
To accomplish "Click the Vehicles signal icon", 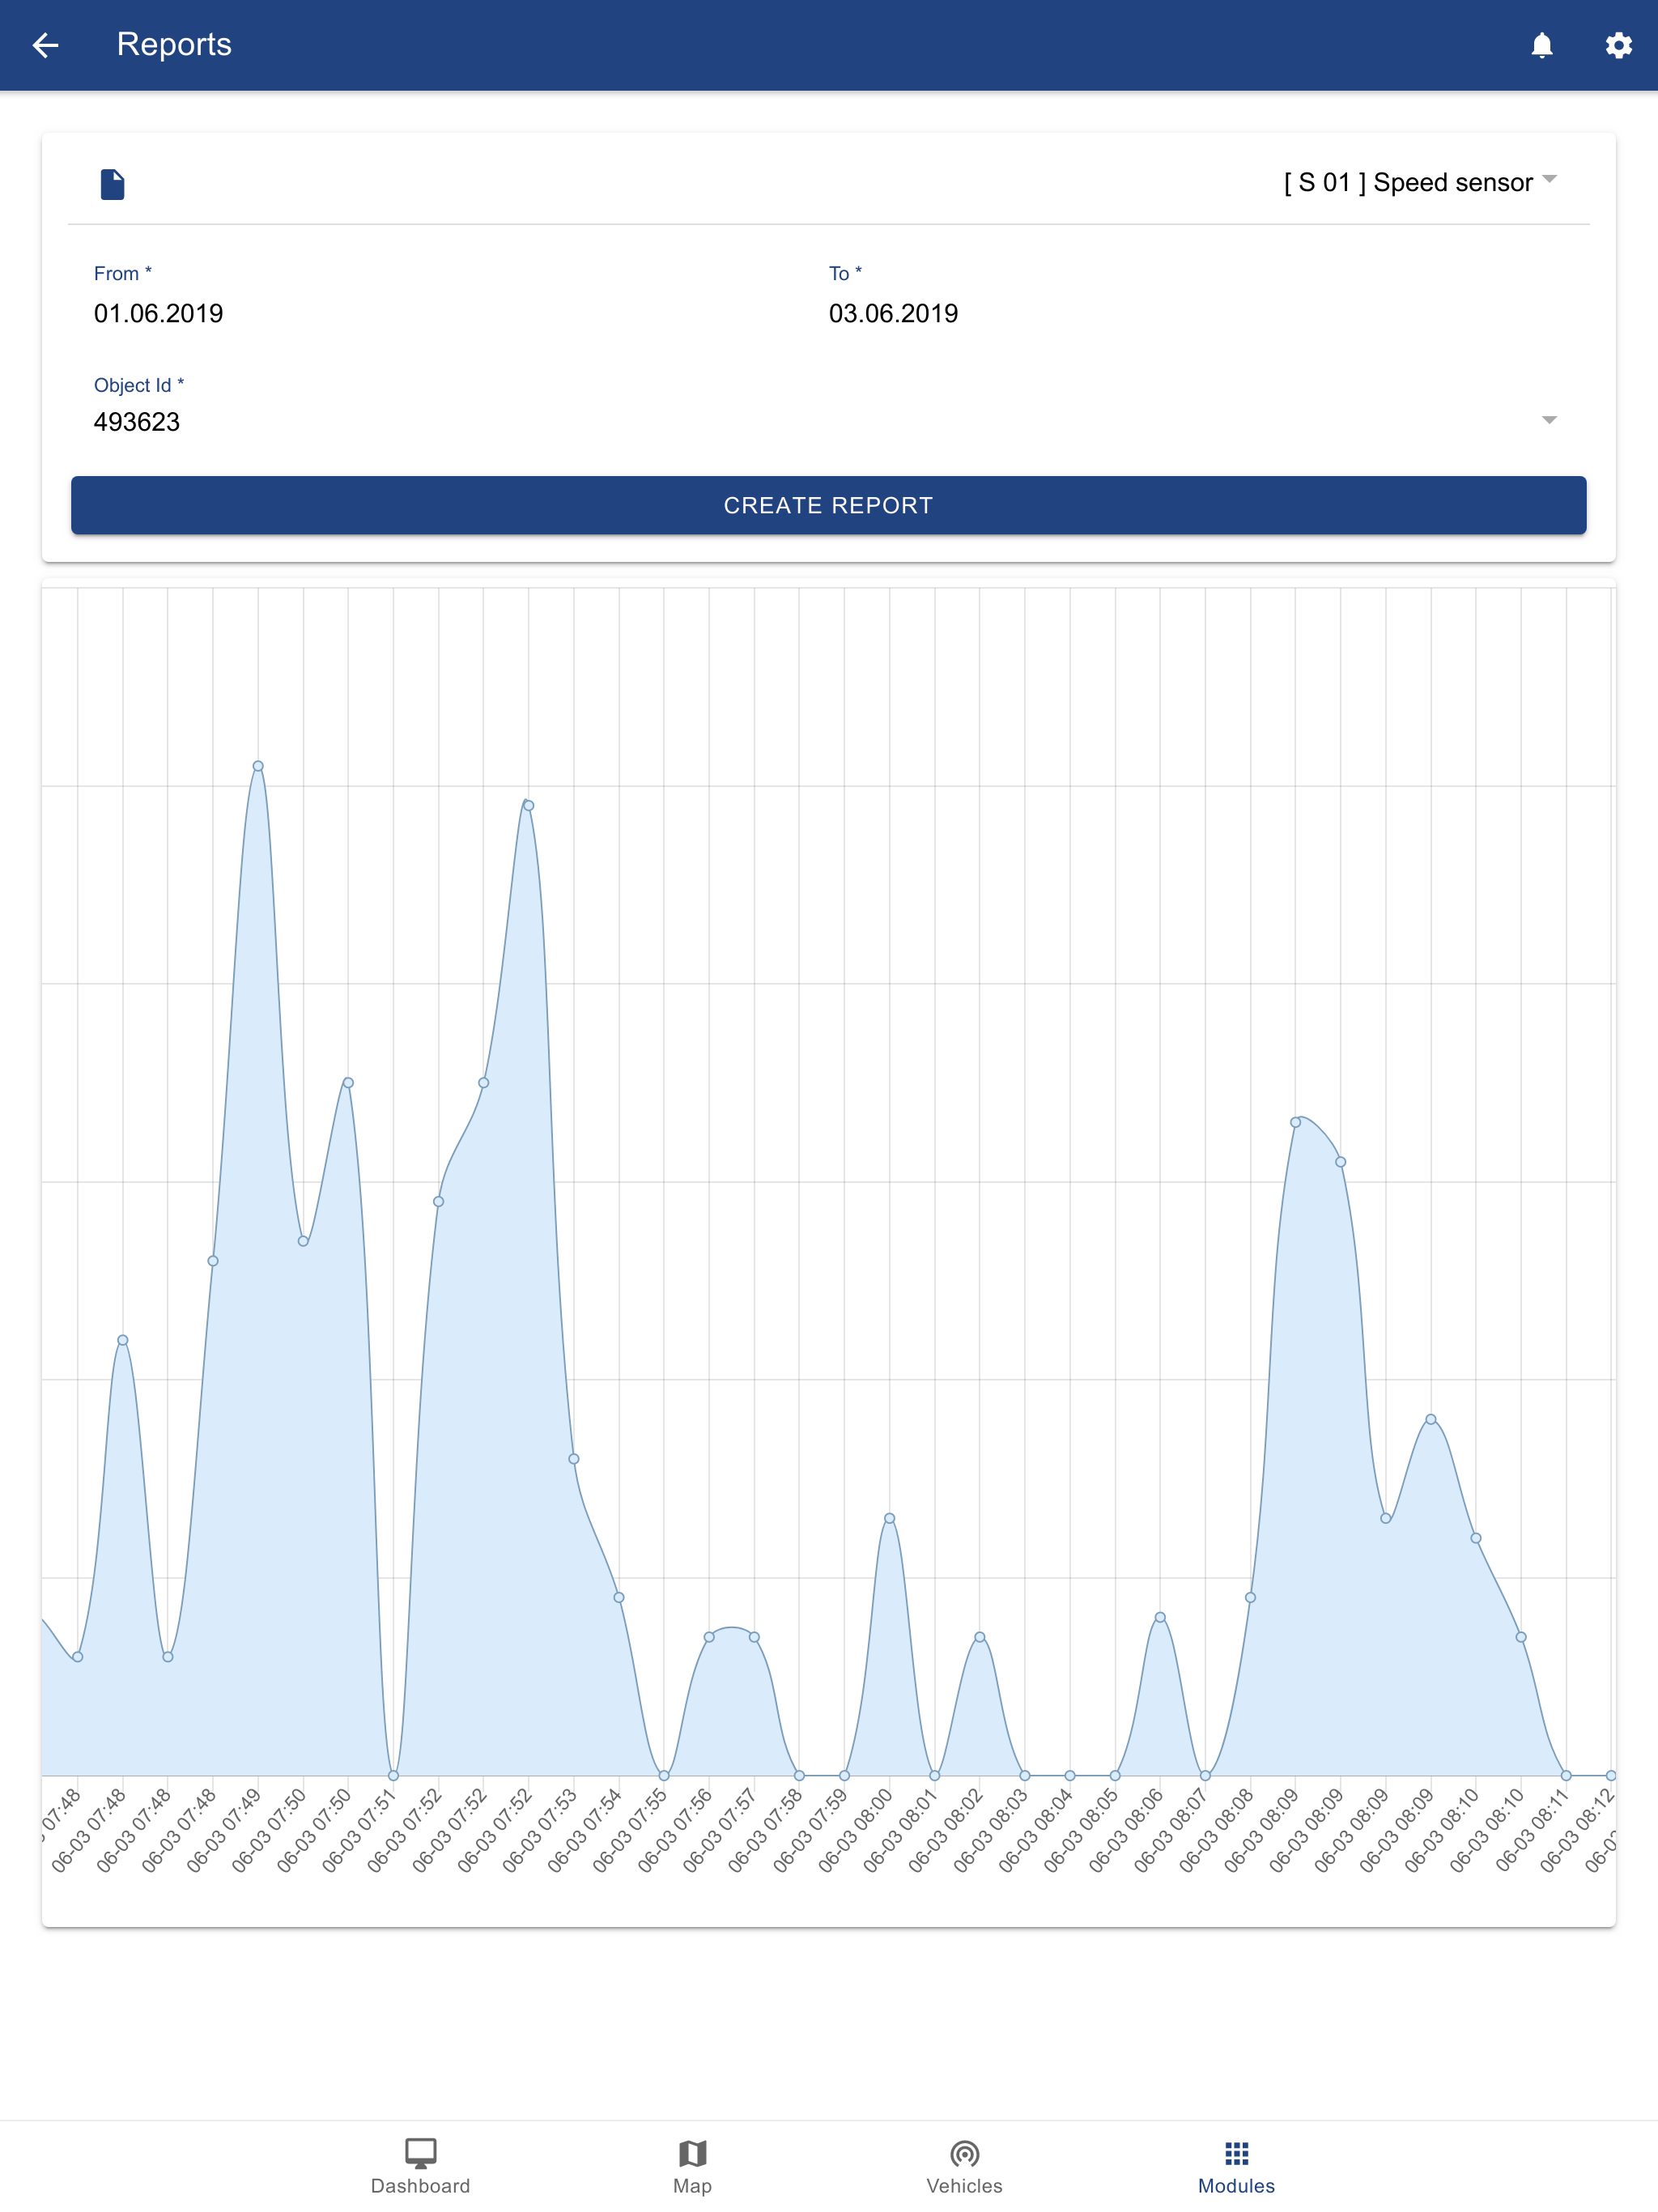I will pyautogui.click(x=964, y=2152).
